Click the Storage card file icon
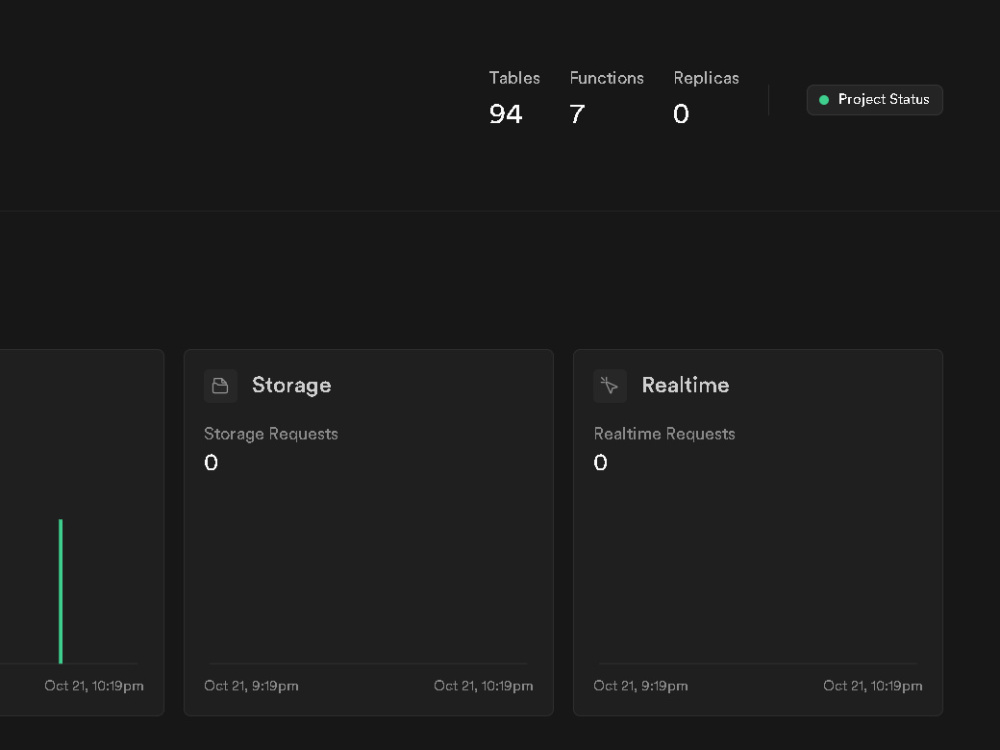This screenshot has height=750, width=1000. (x=221, y=386)
